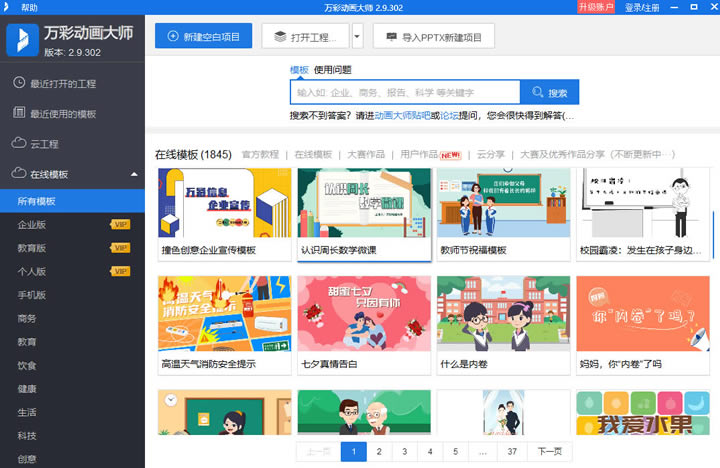
Task: Switch to the 使用问题 search tab
Action: (x=332, y=70)
